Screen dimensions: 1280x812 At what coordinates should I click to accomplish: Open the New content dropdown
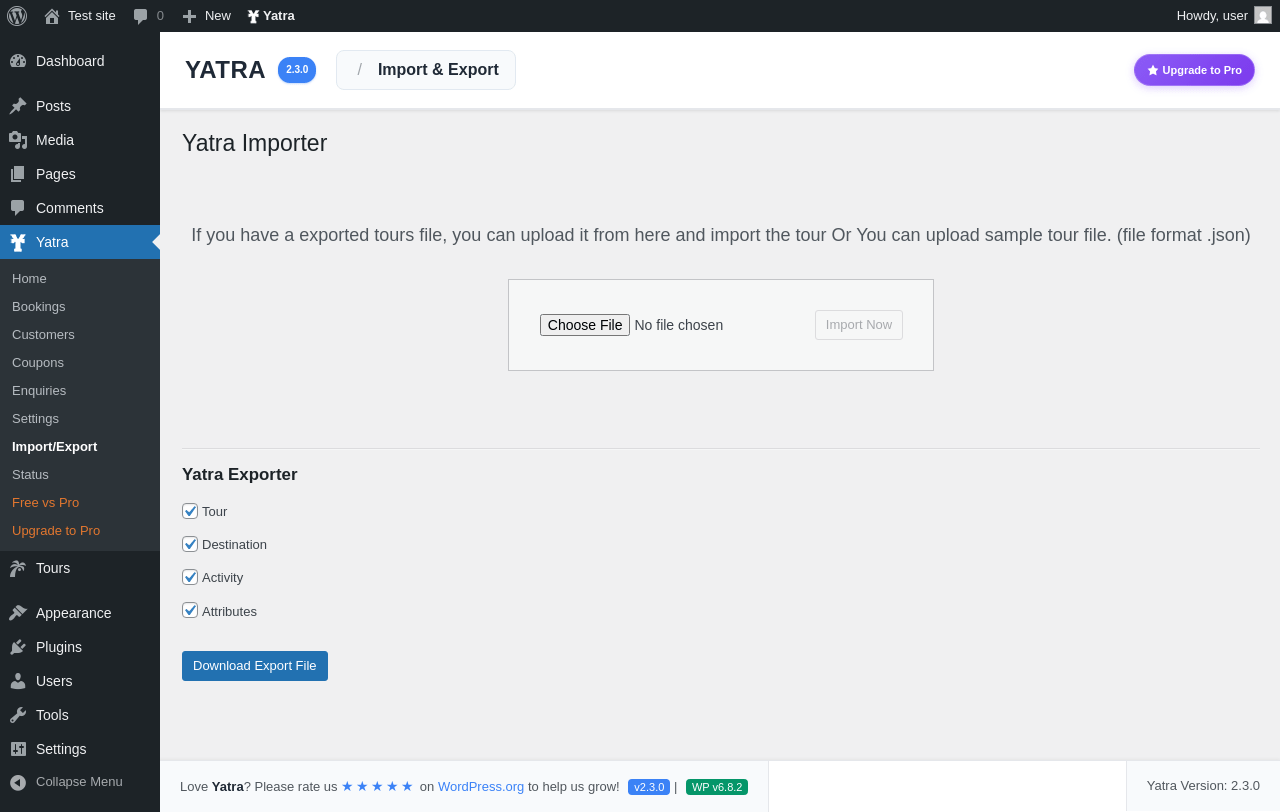tap(206, 16)
